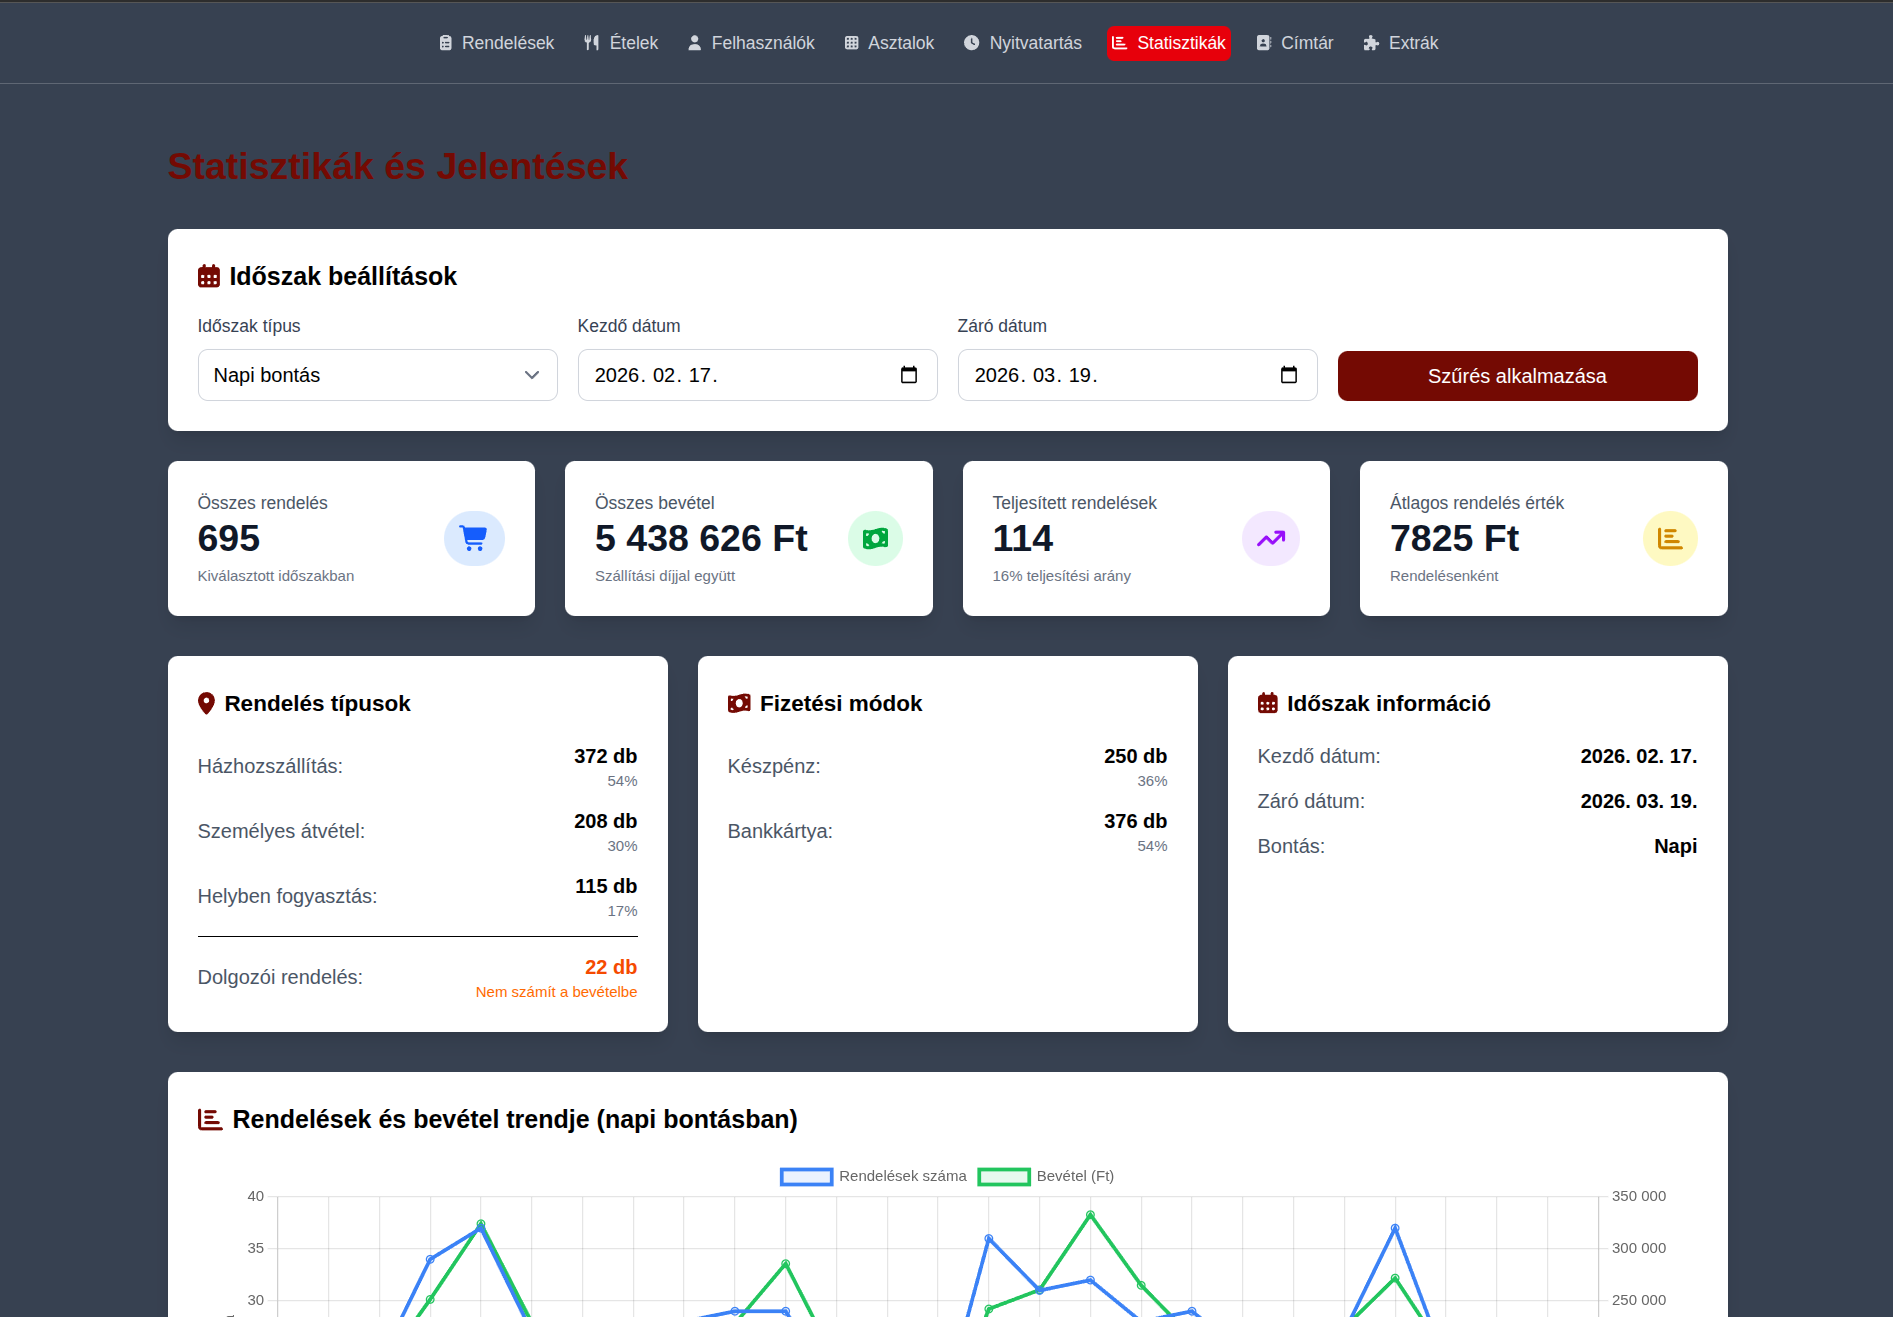1893x1317 pixels.
Task: Go to the Rendelések menu
Action: point(496,43)
